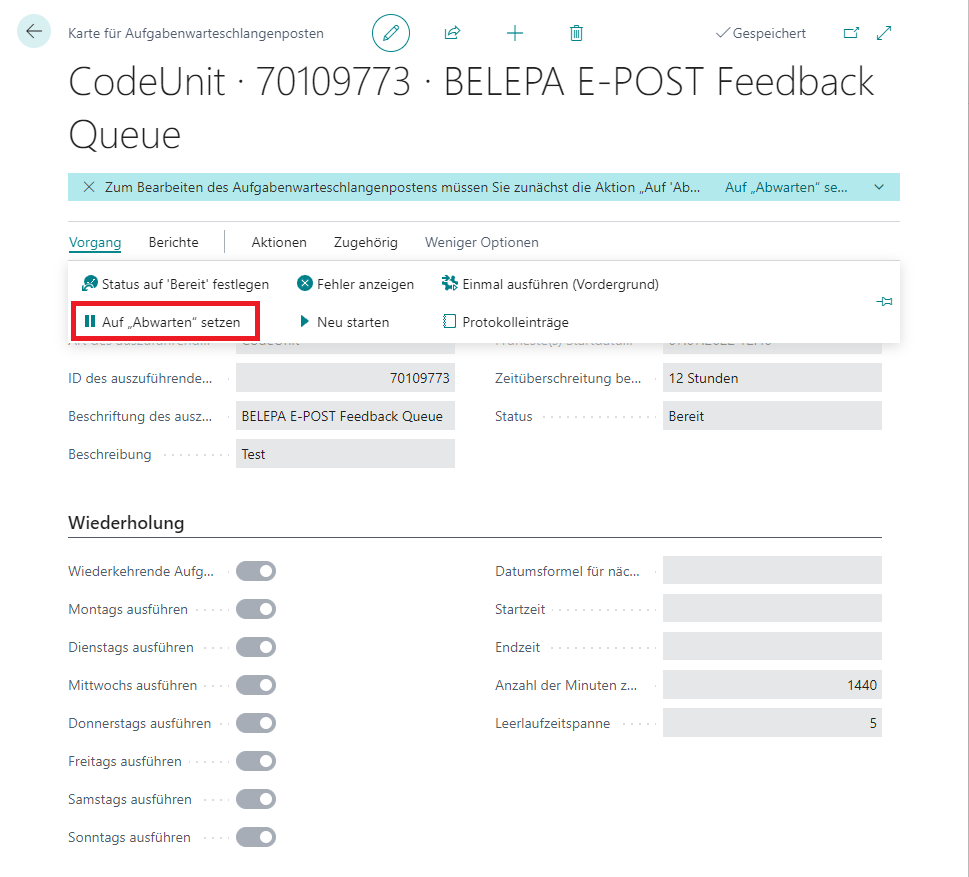Click the trash can delete icon
This screenshot has height=877, width=969.
[x=576, y=33]
